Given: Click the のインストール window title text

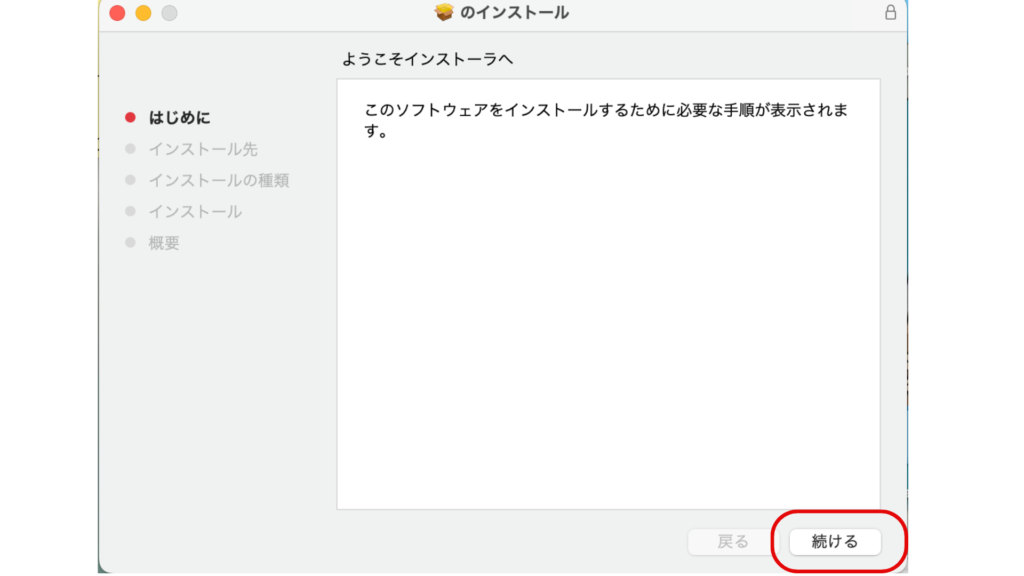Looking at the screenshot, I should pyautogui.click(x=514, y=13).
